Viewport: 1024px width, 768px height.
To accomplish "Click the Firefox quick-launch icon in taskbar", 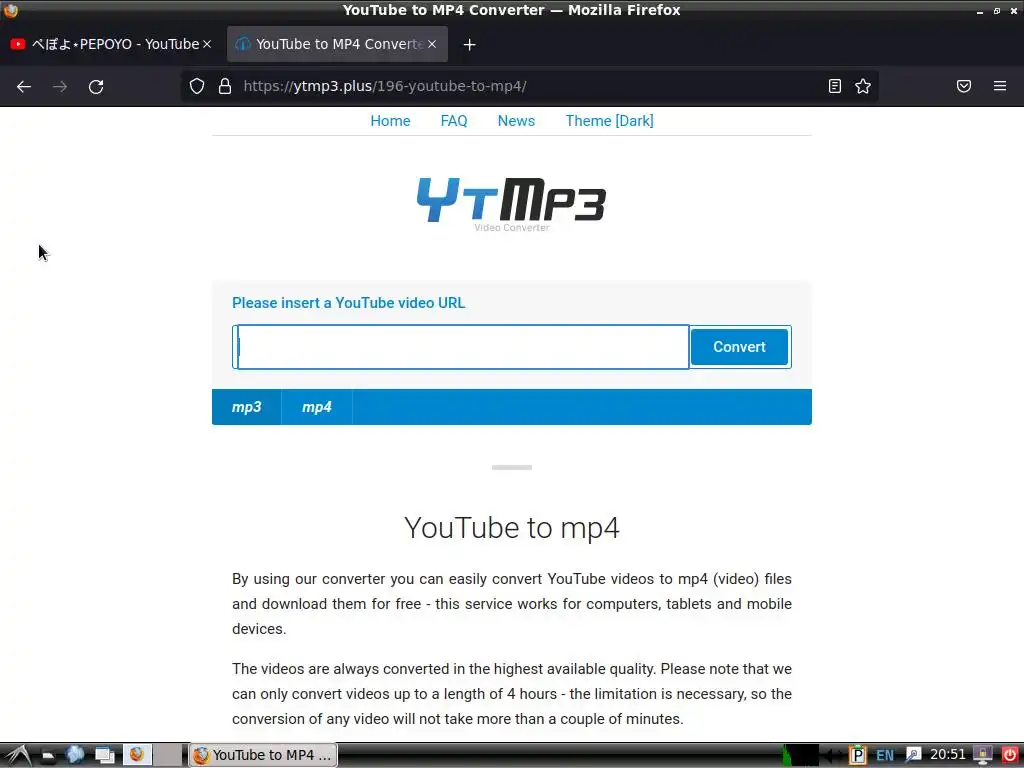I will pos(136,755).
